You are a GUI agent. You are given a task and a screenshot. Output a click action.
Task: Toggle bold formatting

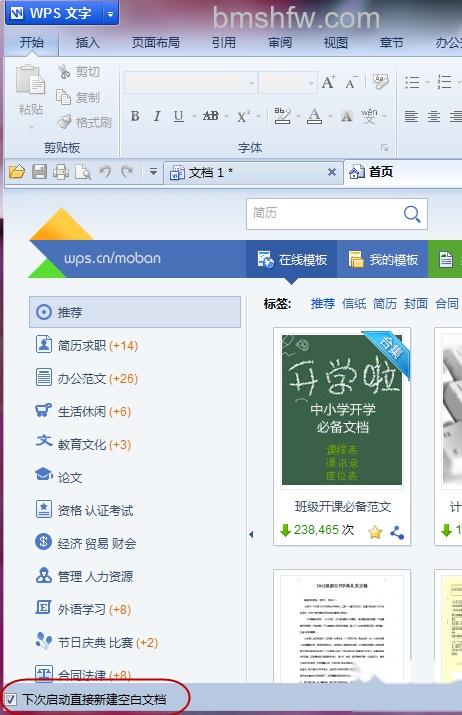tap(135, 116)
